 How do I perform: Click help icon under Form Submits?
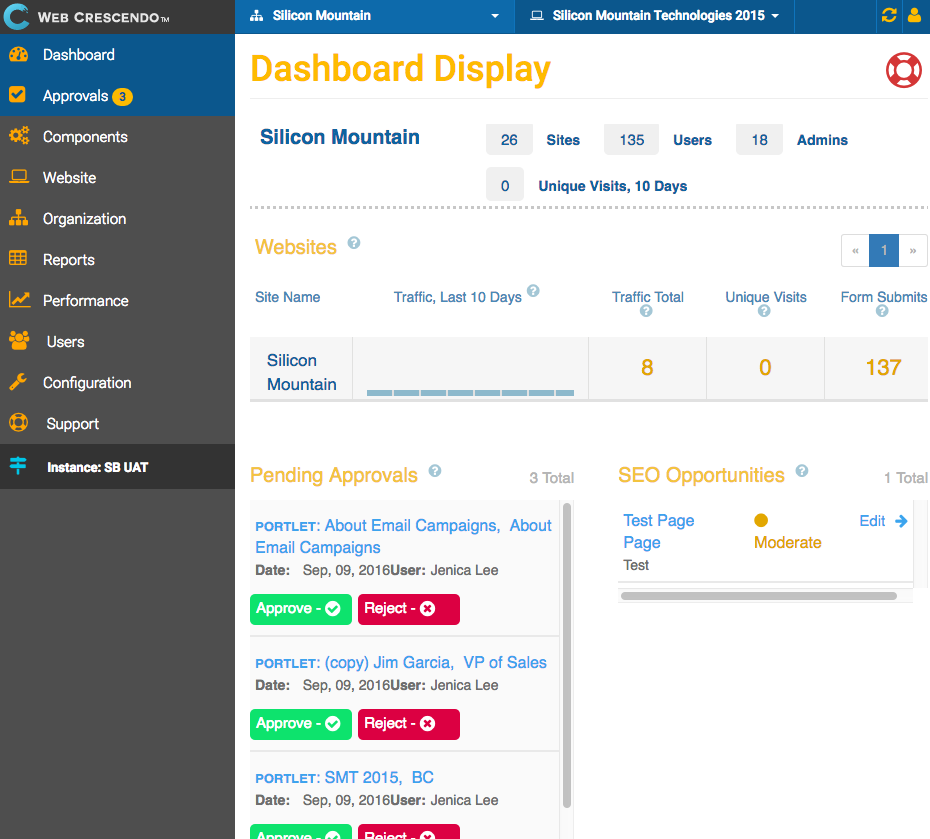[883, 311]
